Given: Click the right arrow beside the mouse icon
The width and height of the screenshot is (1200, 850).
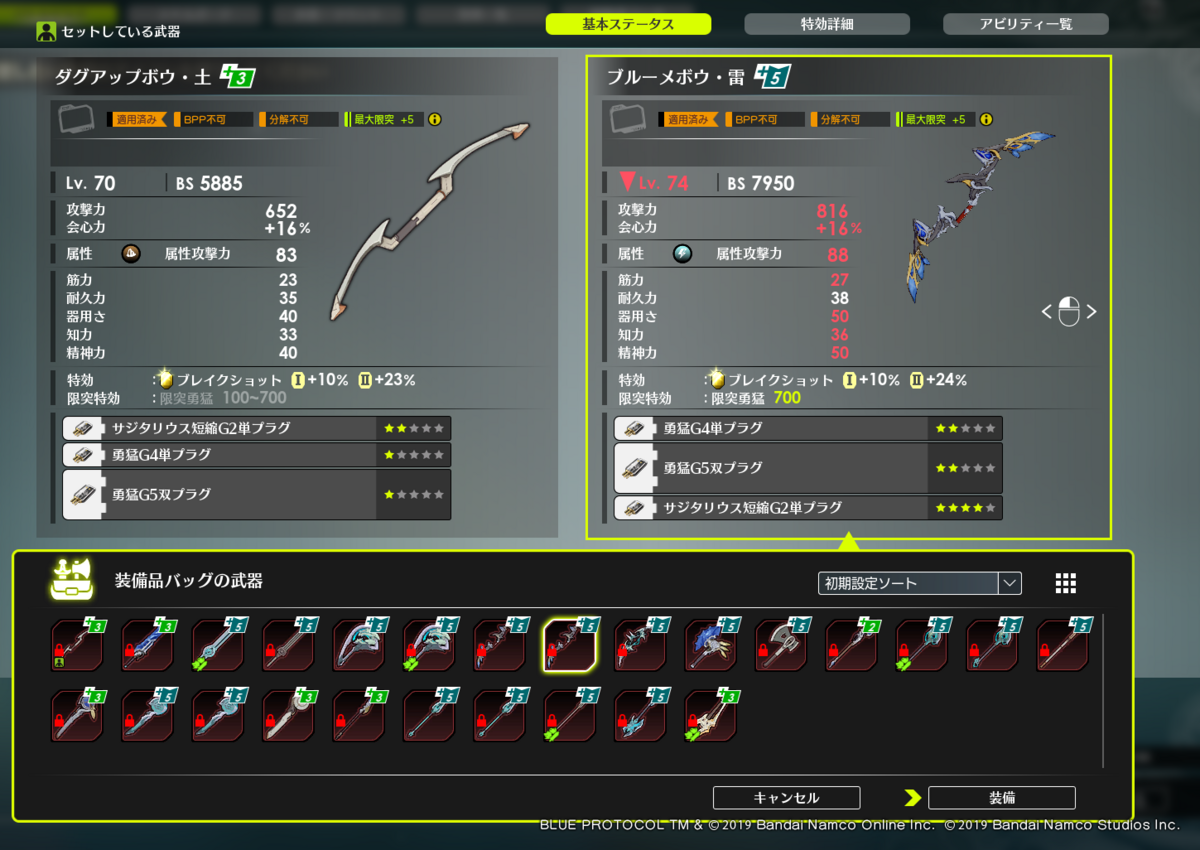Looking at the screenshot, I should point(1092,312).
